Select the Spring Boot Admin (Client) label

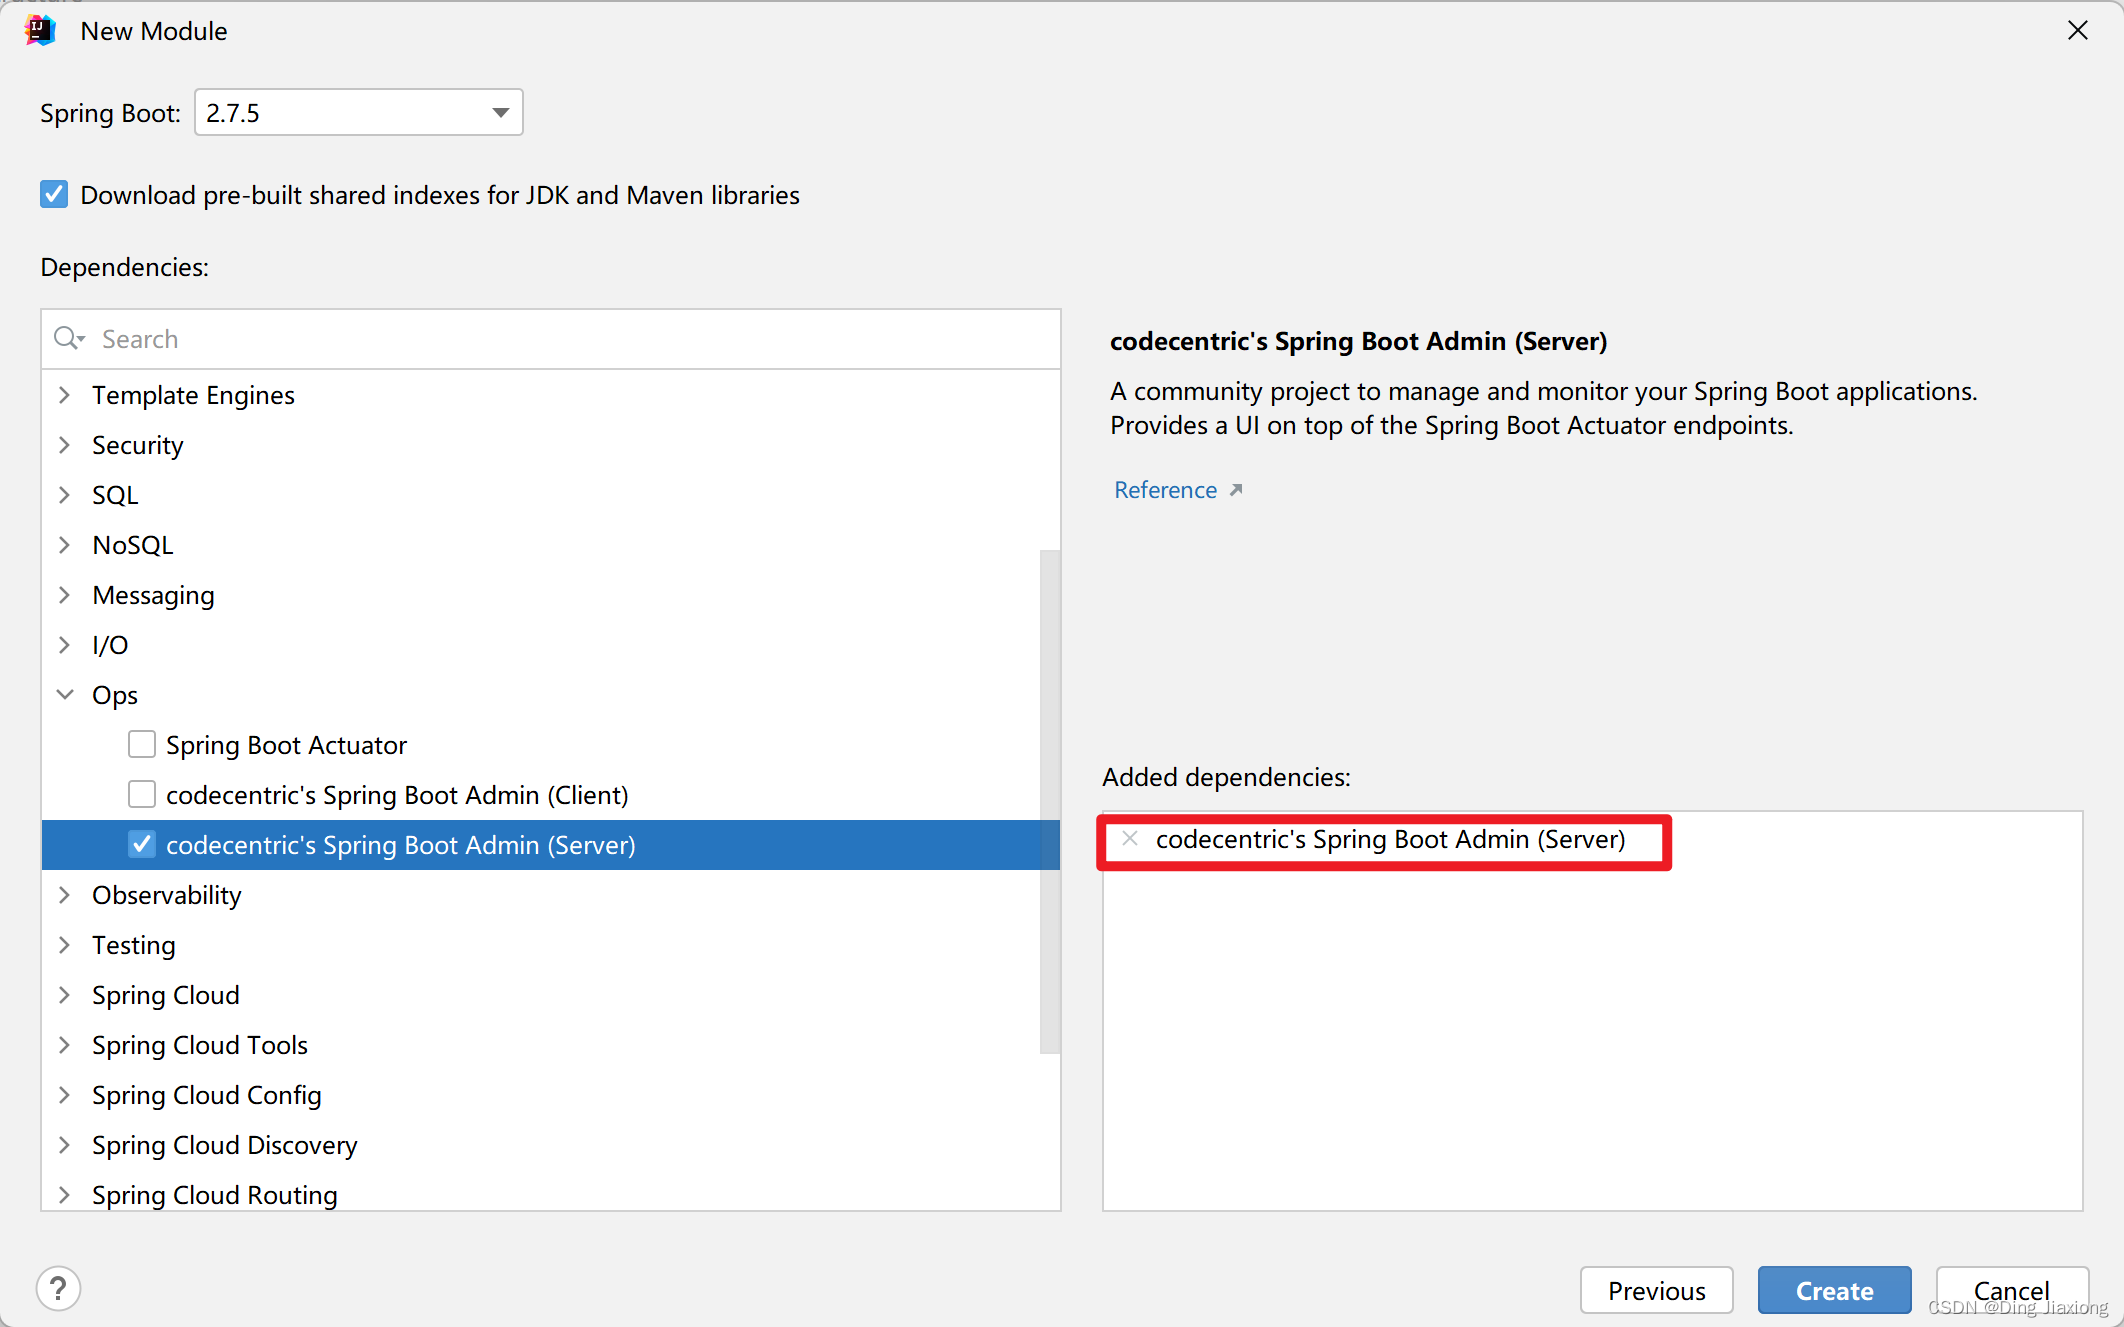click(x=397, y=795)
